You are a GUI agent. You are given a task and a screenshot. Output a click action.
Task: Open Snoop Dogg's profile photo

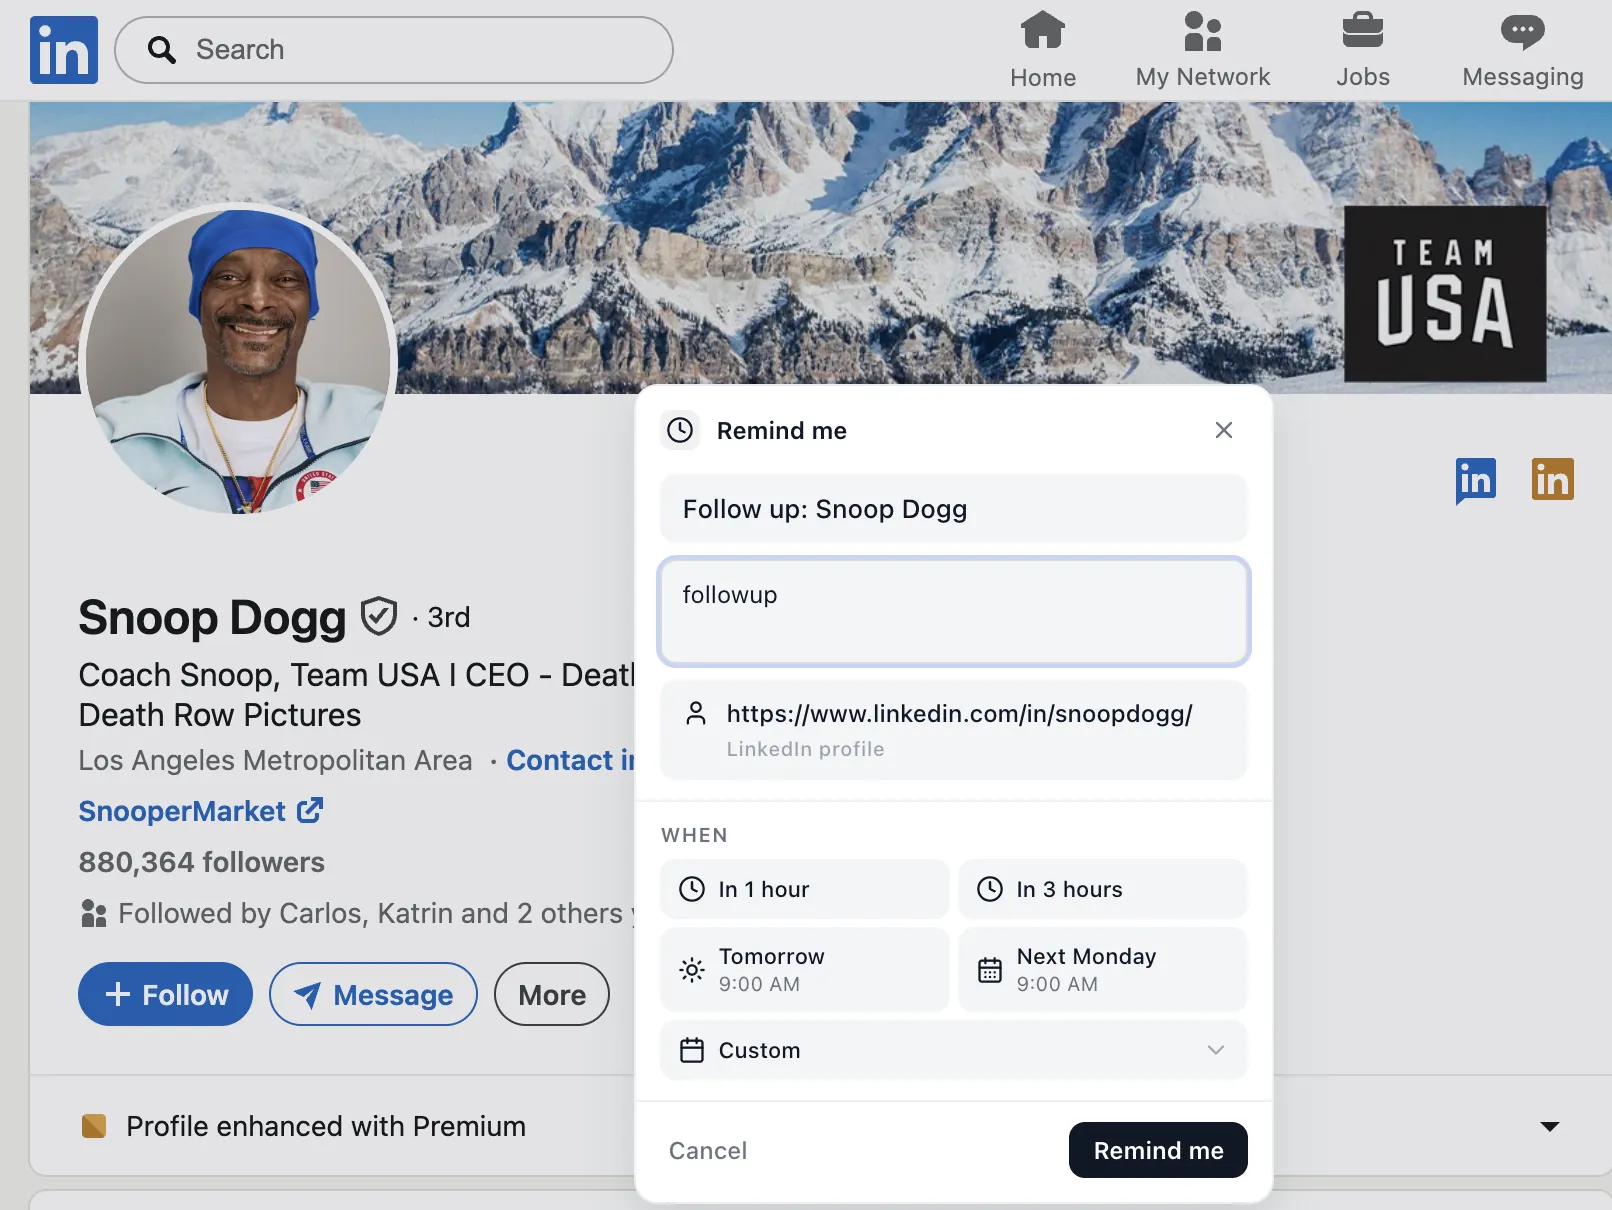click(238, 360)
